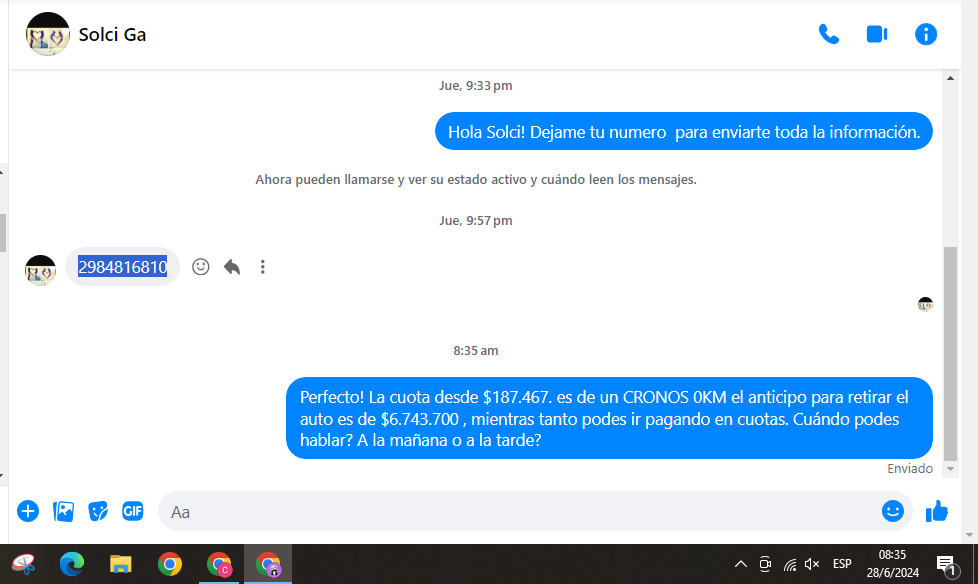Screen dimensions: 978x584
Task: Open Solci Ga's profile name in the header
Action: pyautogui.click(x=112, y=34)
